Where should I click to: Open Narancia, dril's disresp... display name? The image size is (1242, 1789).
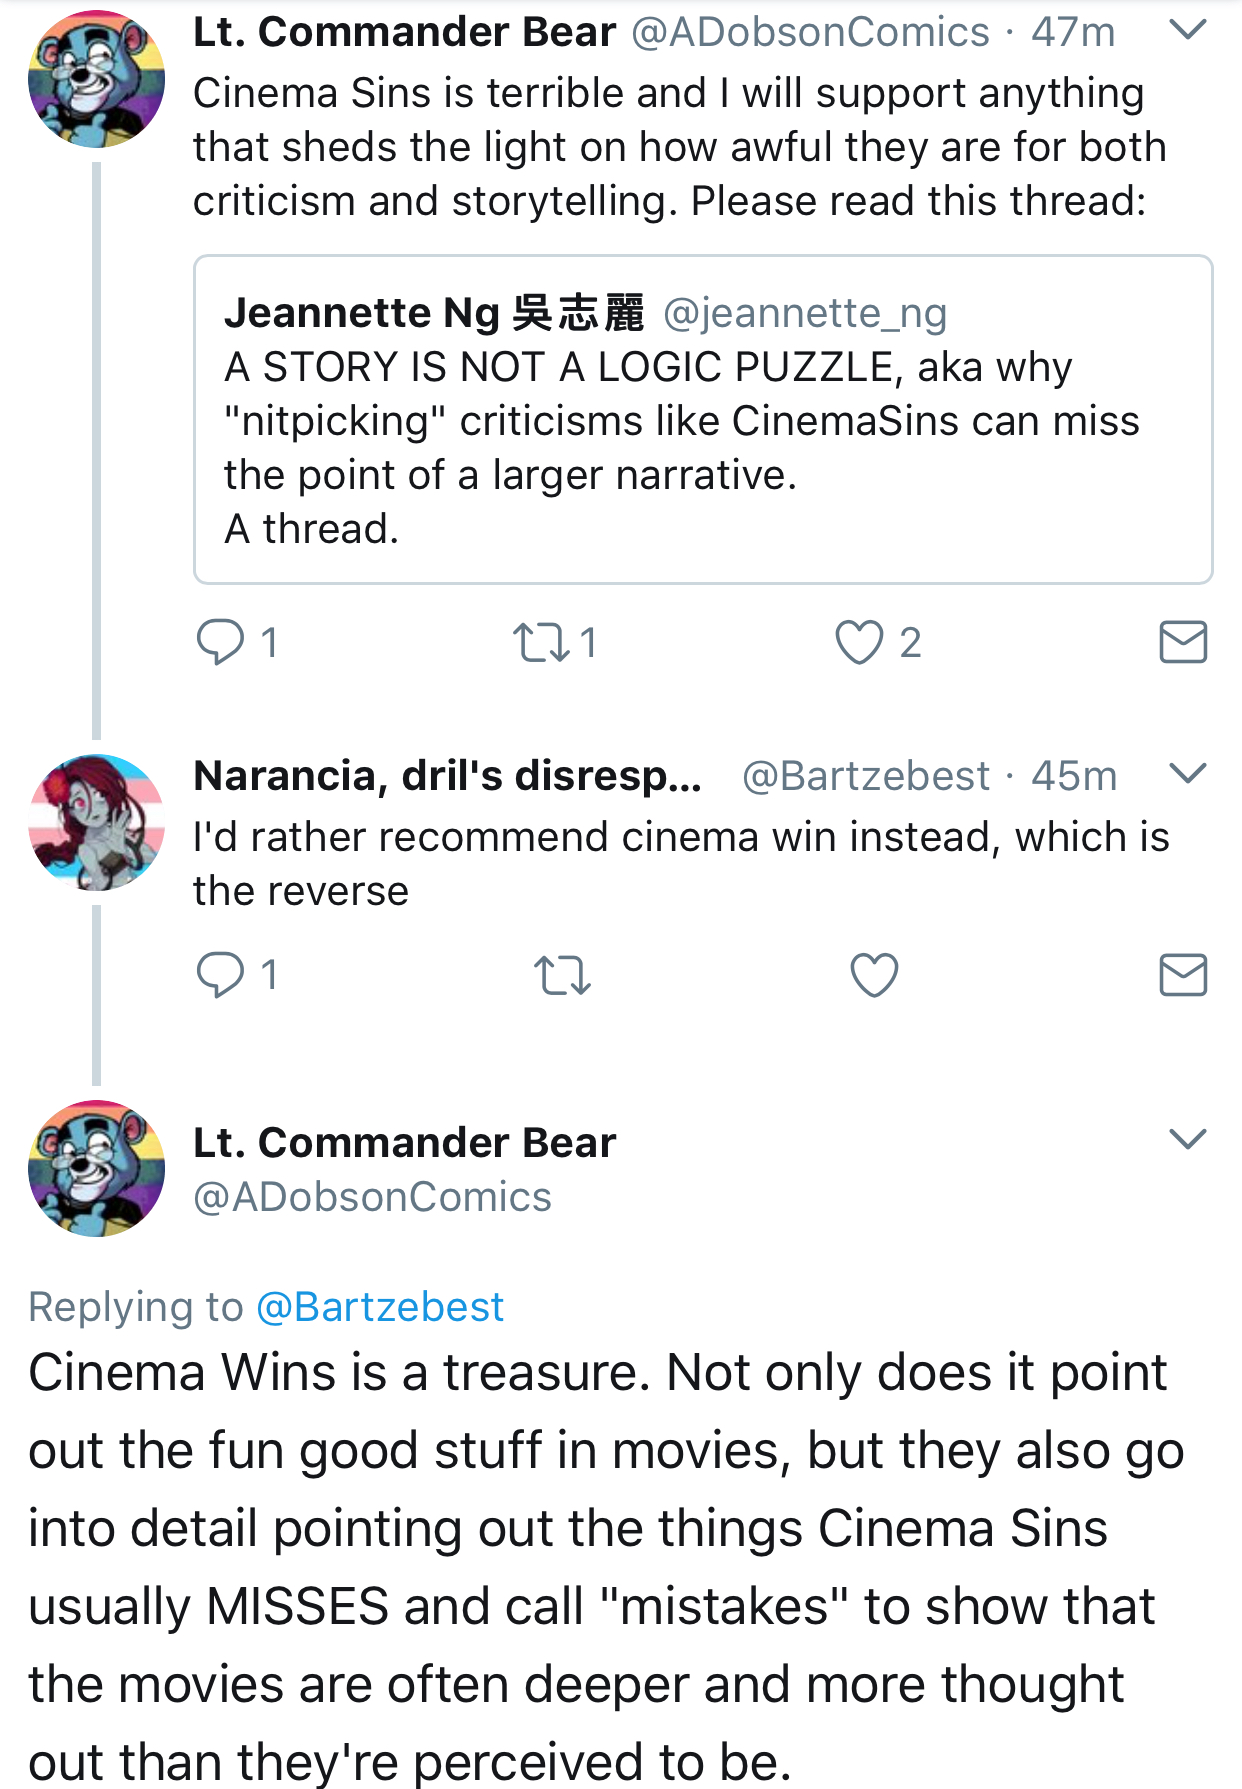coord(448,776)
